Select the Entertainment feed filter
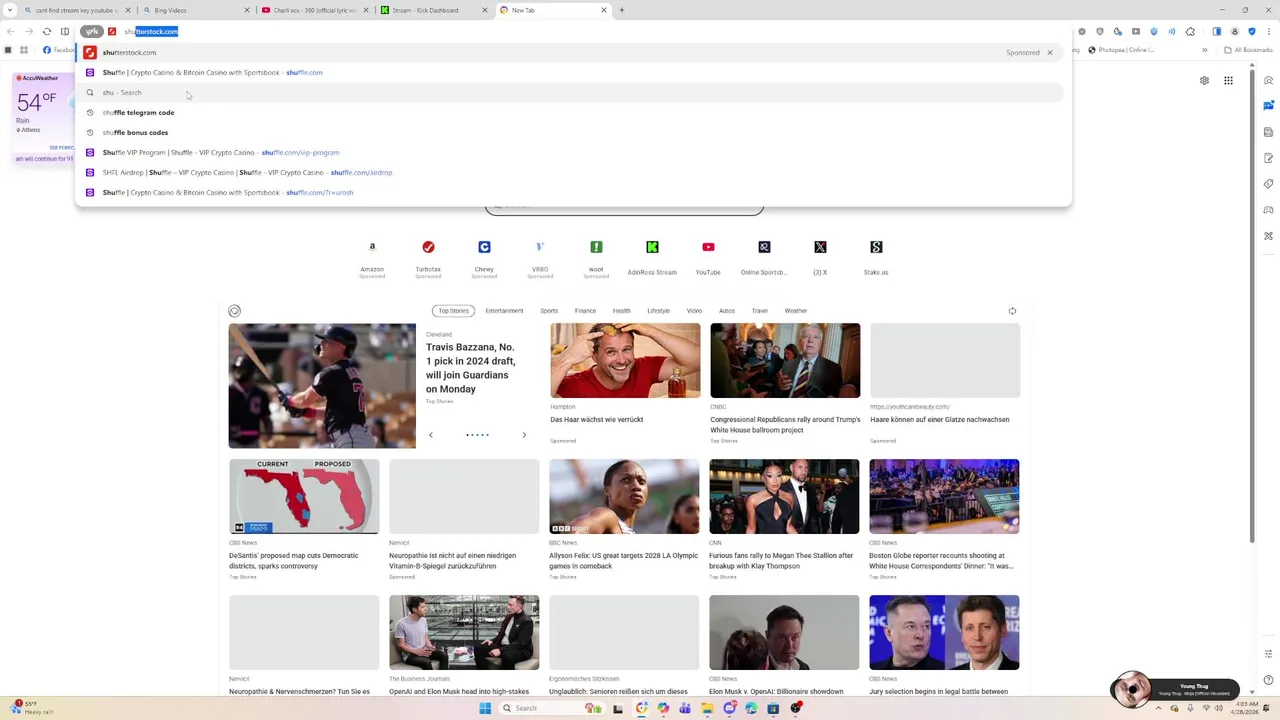The width and height of the screenshot is (1280, 720). click(504, 311)
